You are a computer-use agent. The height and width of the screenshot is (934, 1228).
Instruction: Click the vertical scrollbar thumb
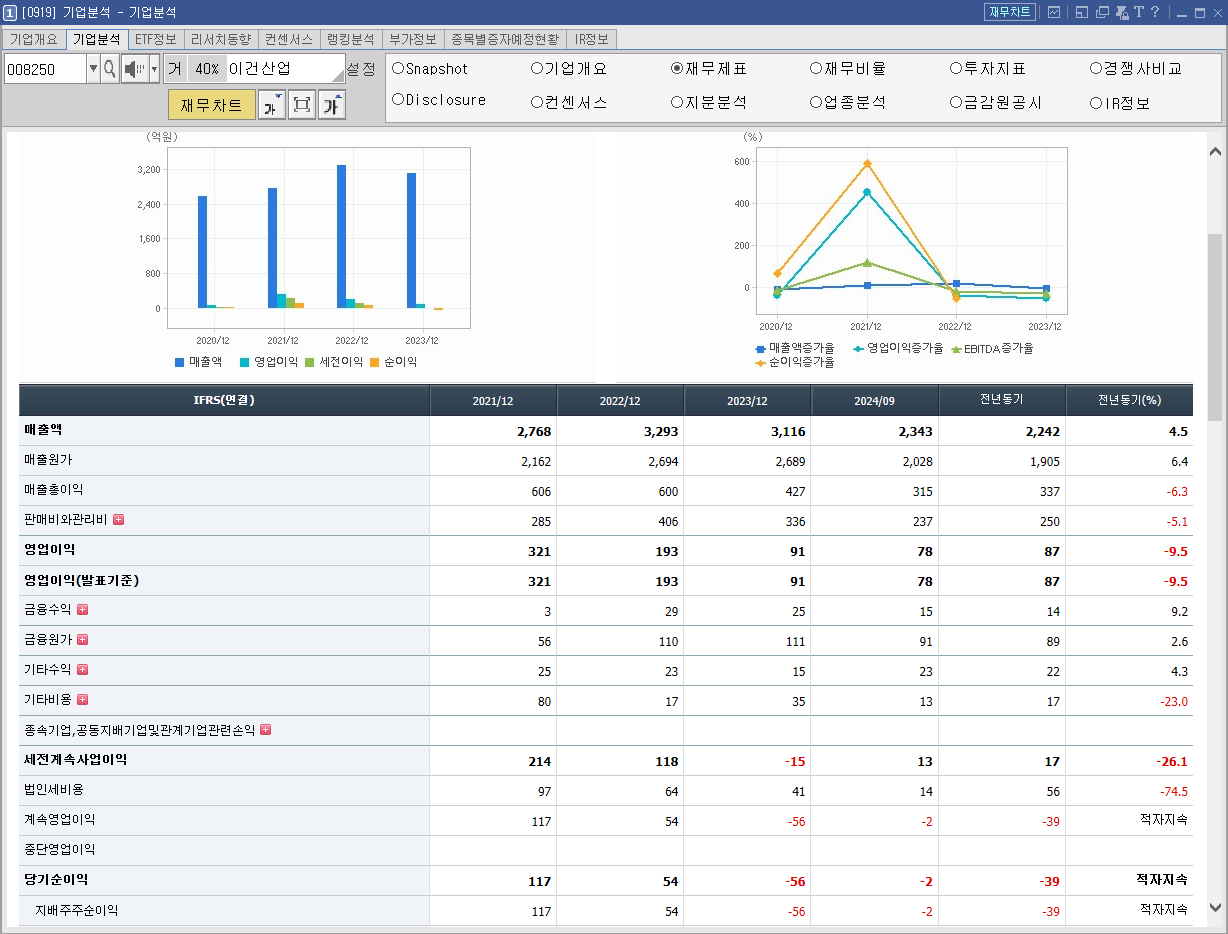(x=1215, y=327)
